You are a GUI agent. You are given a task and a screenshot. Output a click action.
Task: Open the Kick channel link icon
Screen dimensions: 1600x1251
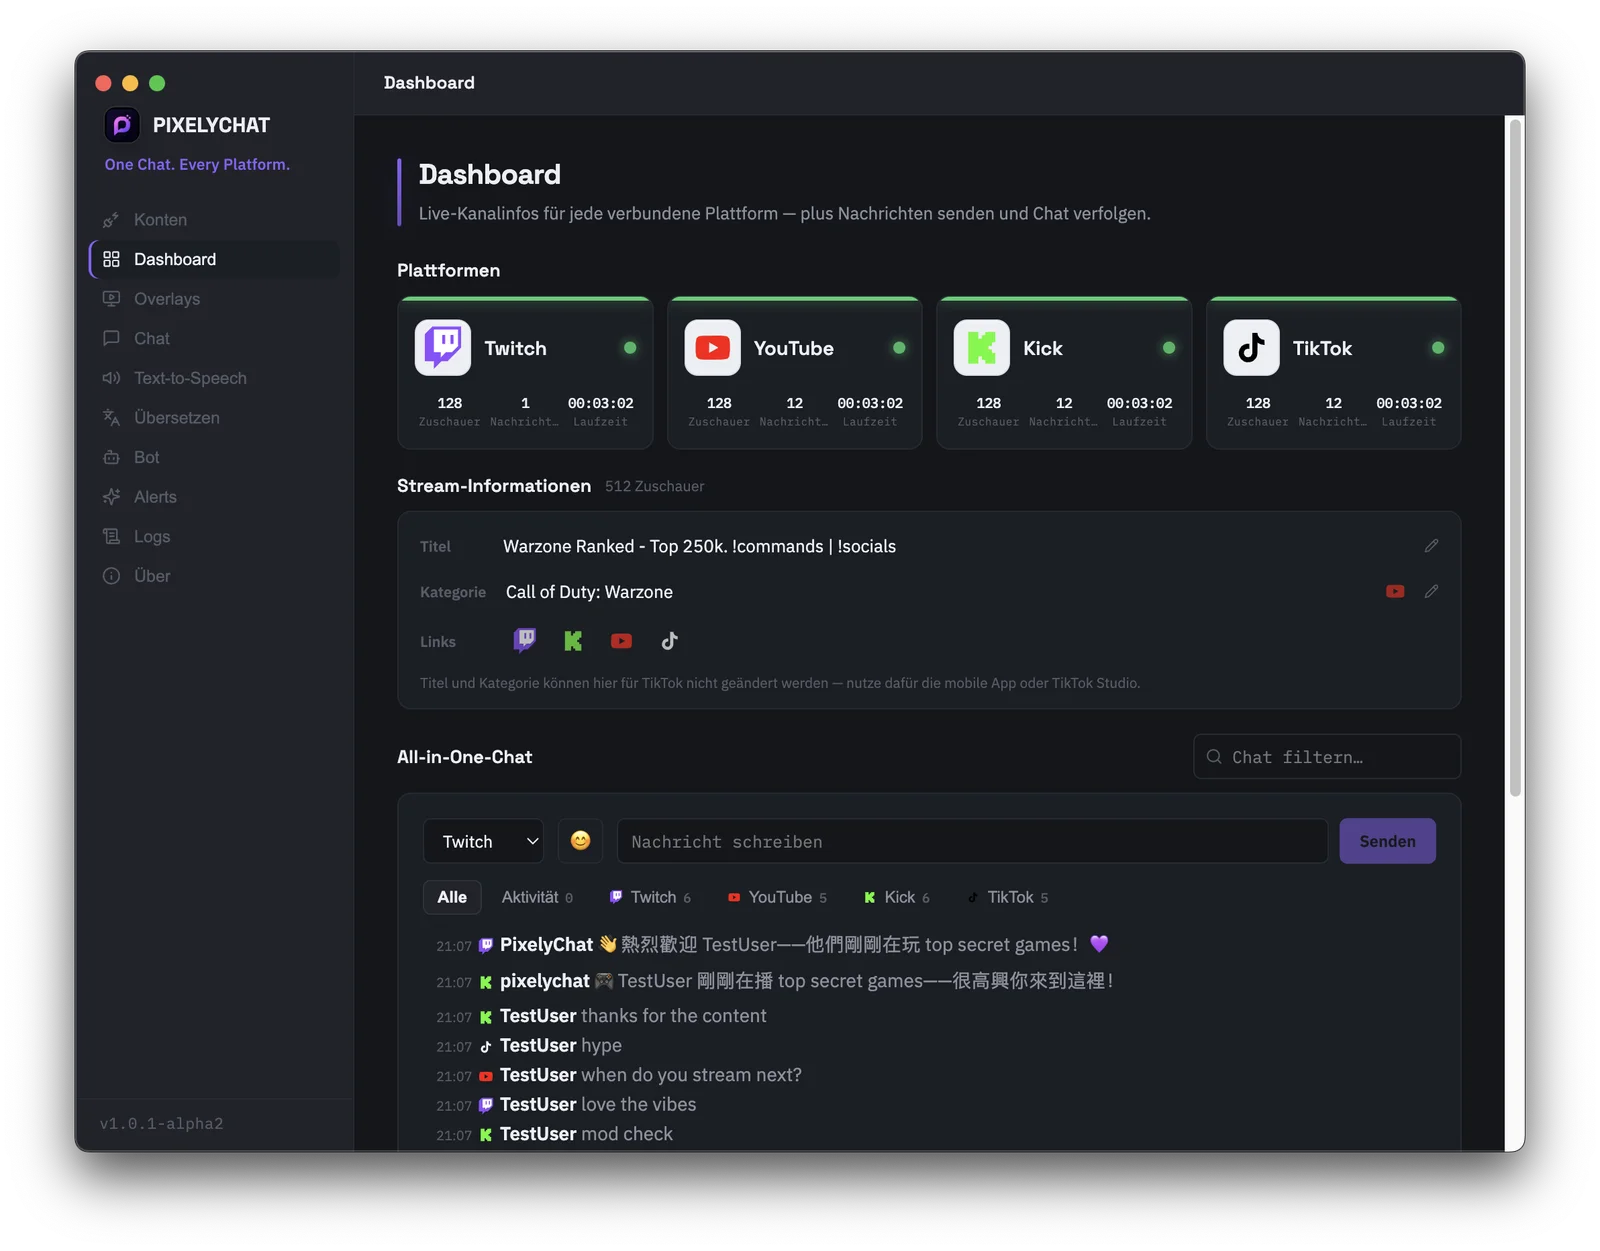(x=573, y=641)
